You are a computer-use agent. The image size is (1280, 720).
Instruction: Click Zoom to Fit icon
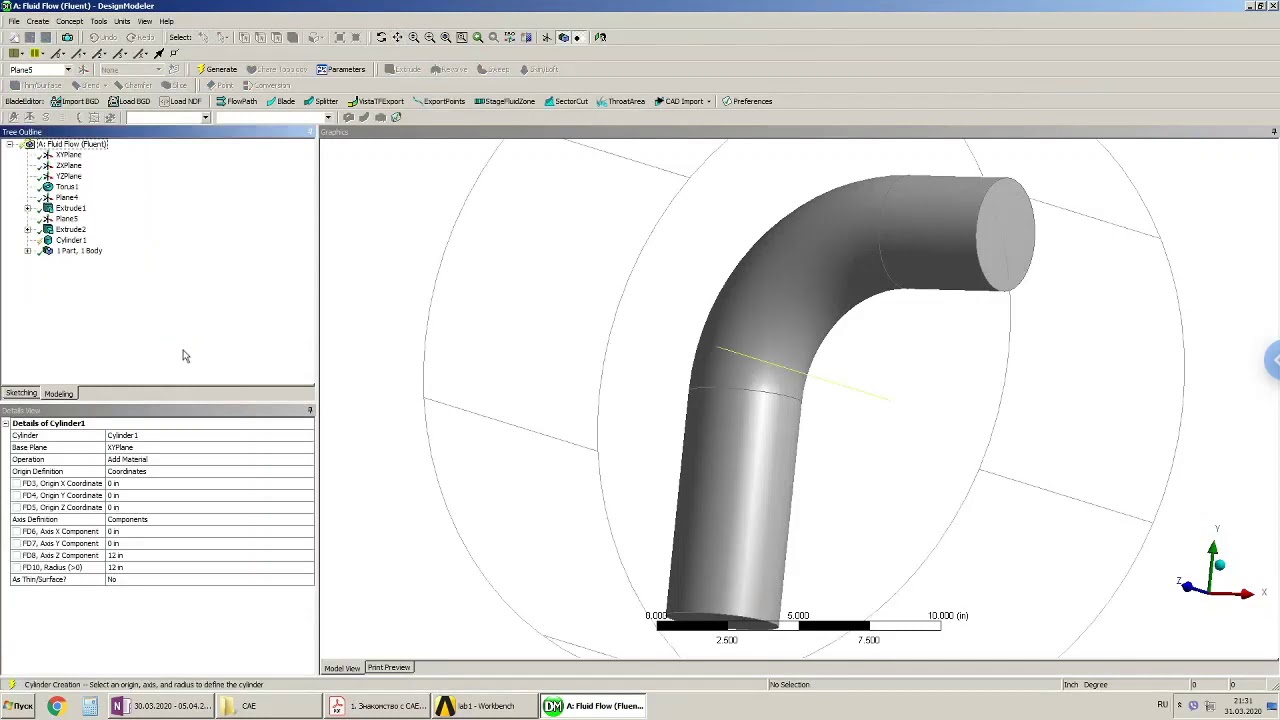click(x=461, y=37)
